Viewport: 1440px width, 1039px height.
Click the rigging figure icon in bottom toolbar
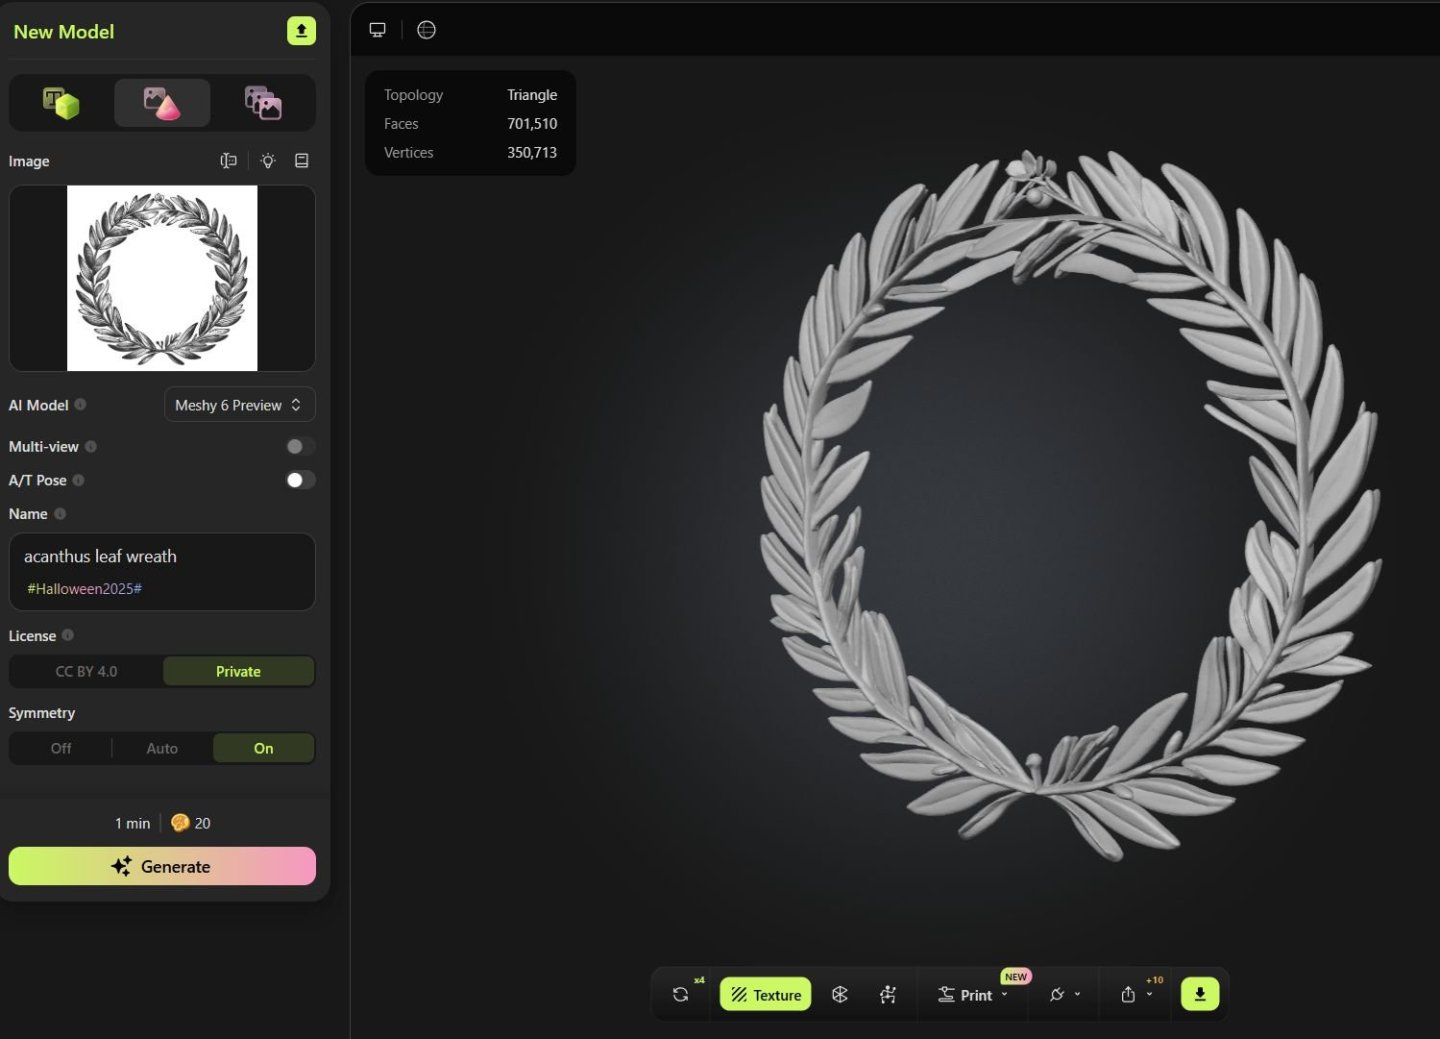click(888, 995)
